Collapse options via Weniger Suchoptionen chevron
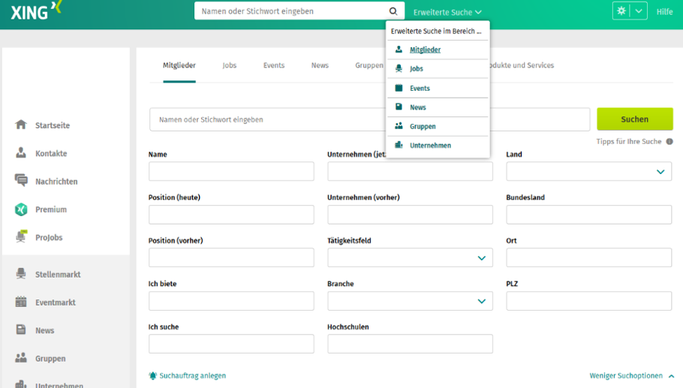Image resolution: width=683 pixels, height=388 pixels. (671, 376)
